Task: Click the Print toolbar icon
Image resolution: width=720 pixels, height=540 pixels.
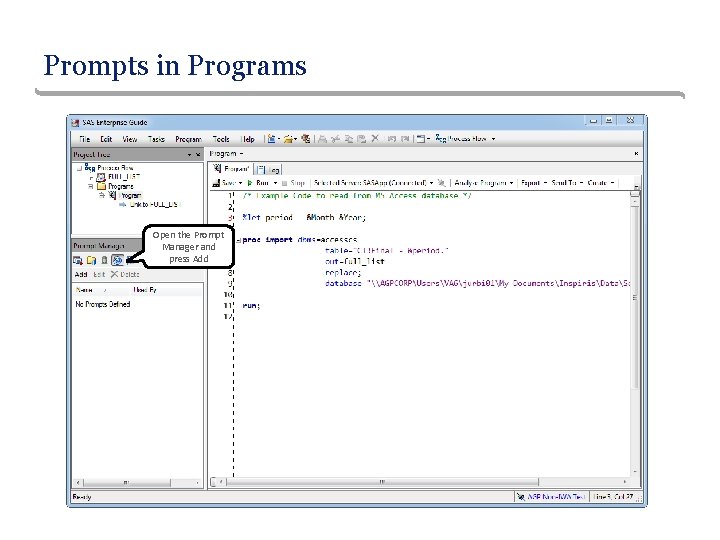Action: [322, 139]
